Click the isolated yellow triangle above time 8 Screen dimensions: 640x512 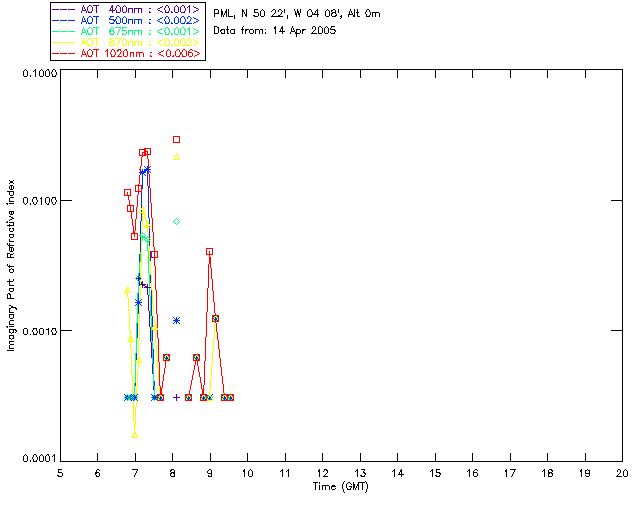(x=176, y=157)
